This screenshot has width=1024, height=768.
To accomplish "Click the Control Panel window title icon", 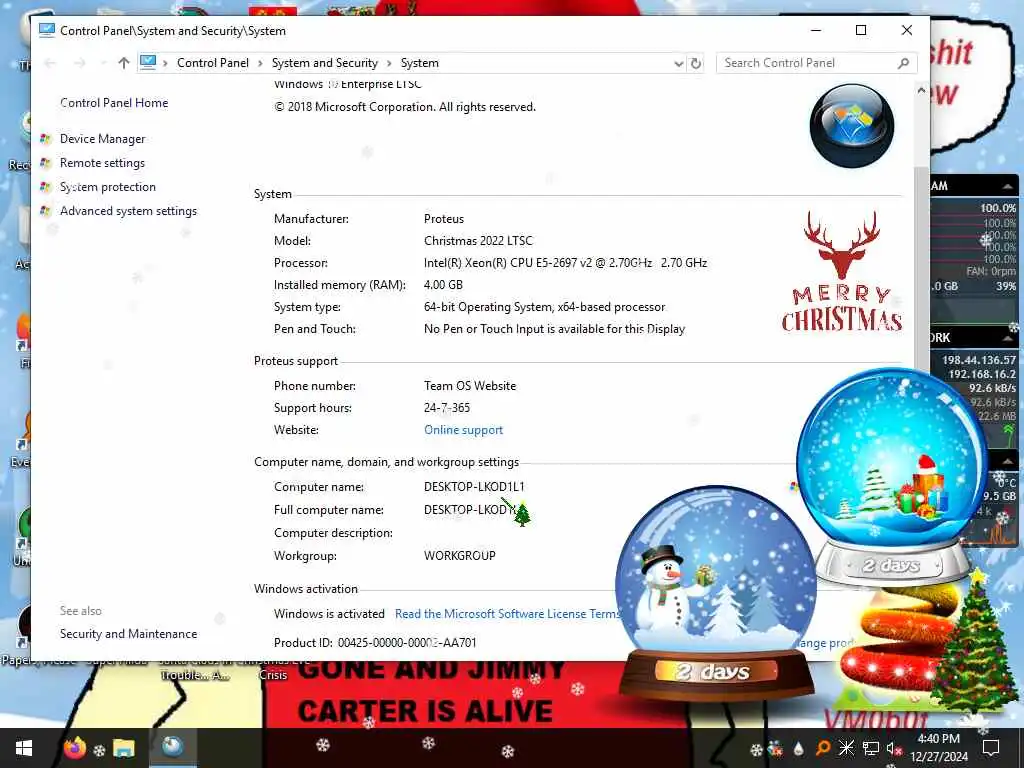I will [x=46, y=30].
